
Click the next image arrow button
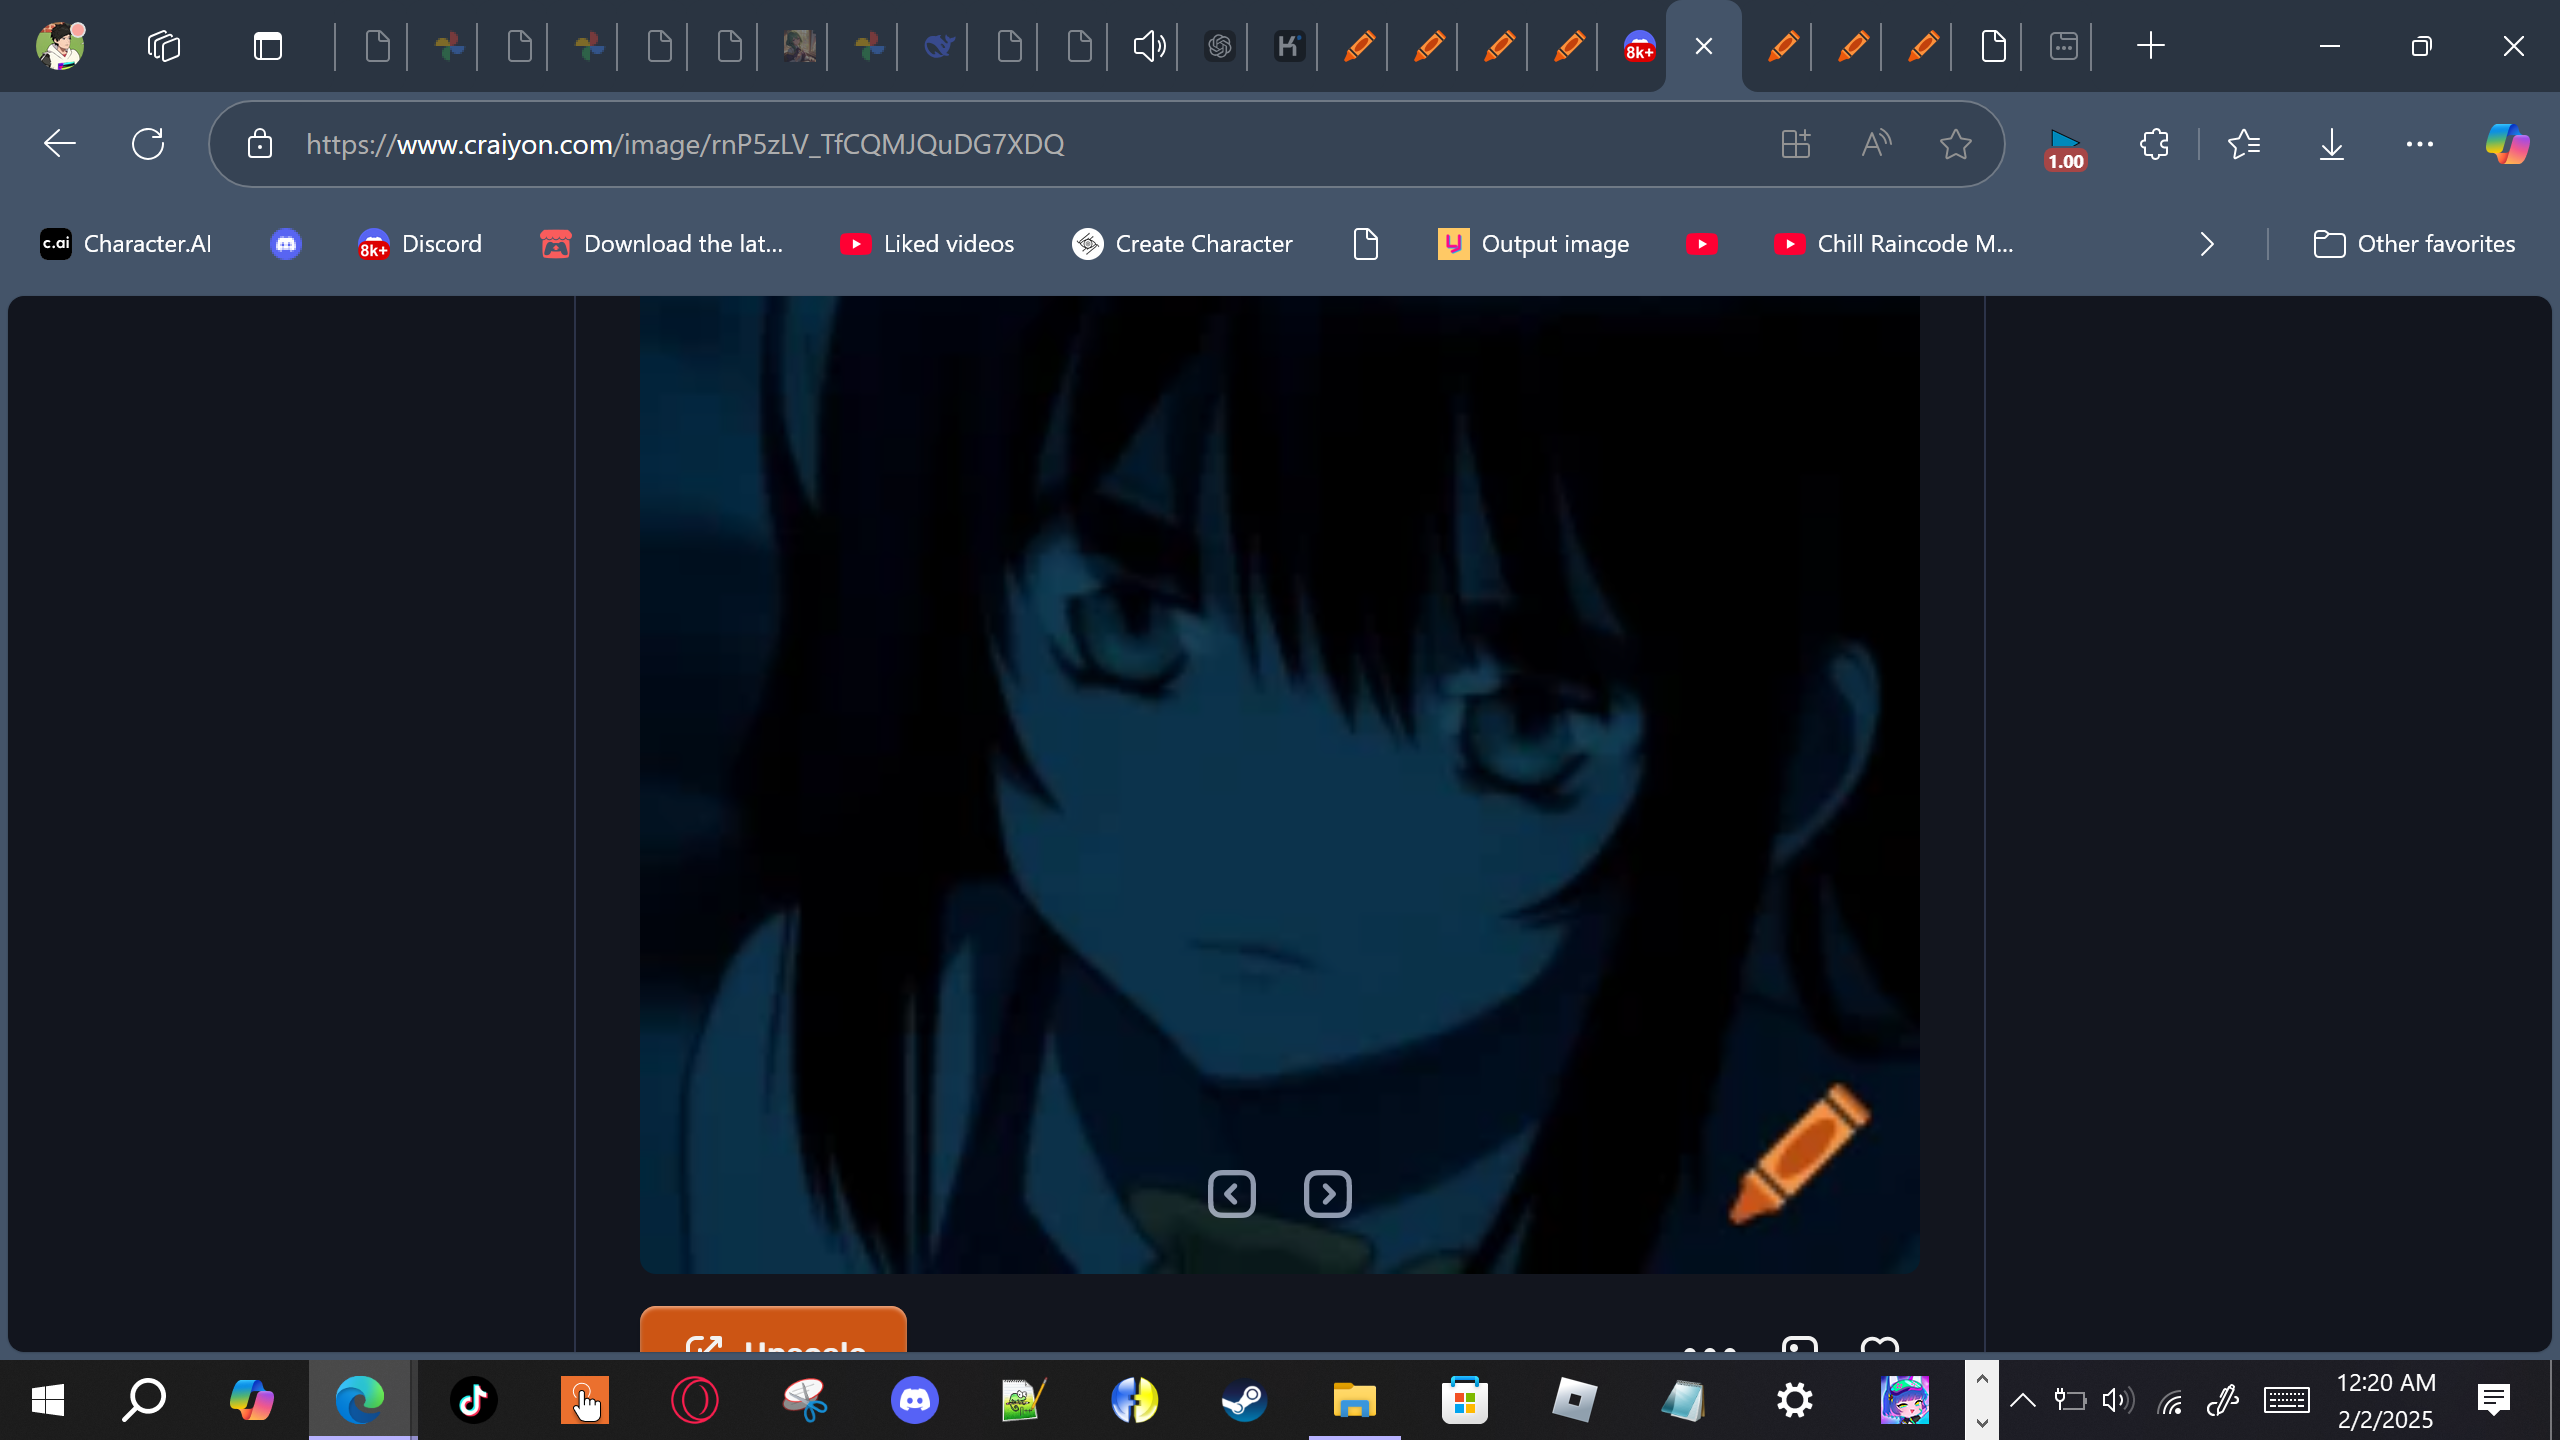tap(1327, 1194)
